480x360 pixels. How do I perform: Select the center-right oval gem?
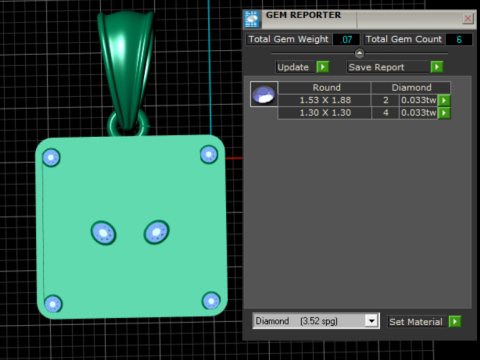157,232
